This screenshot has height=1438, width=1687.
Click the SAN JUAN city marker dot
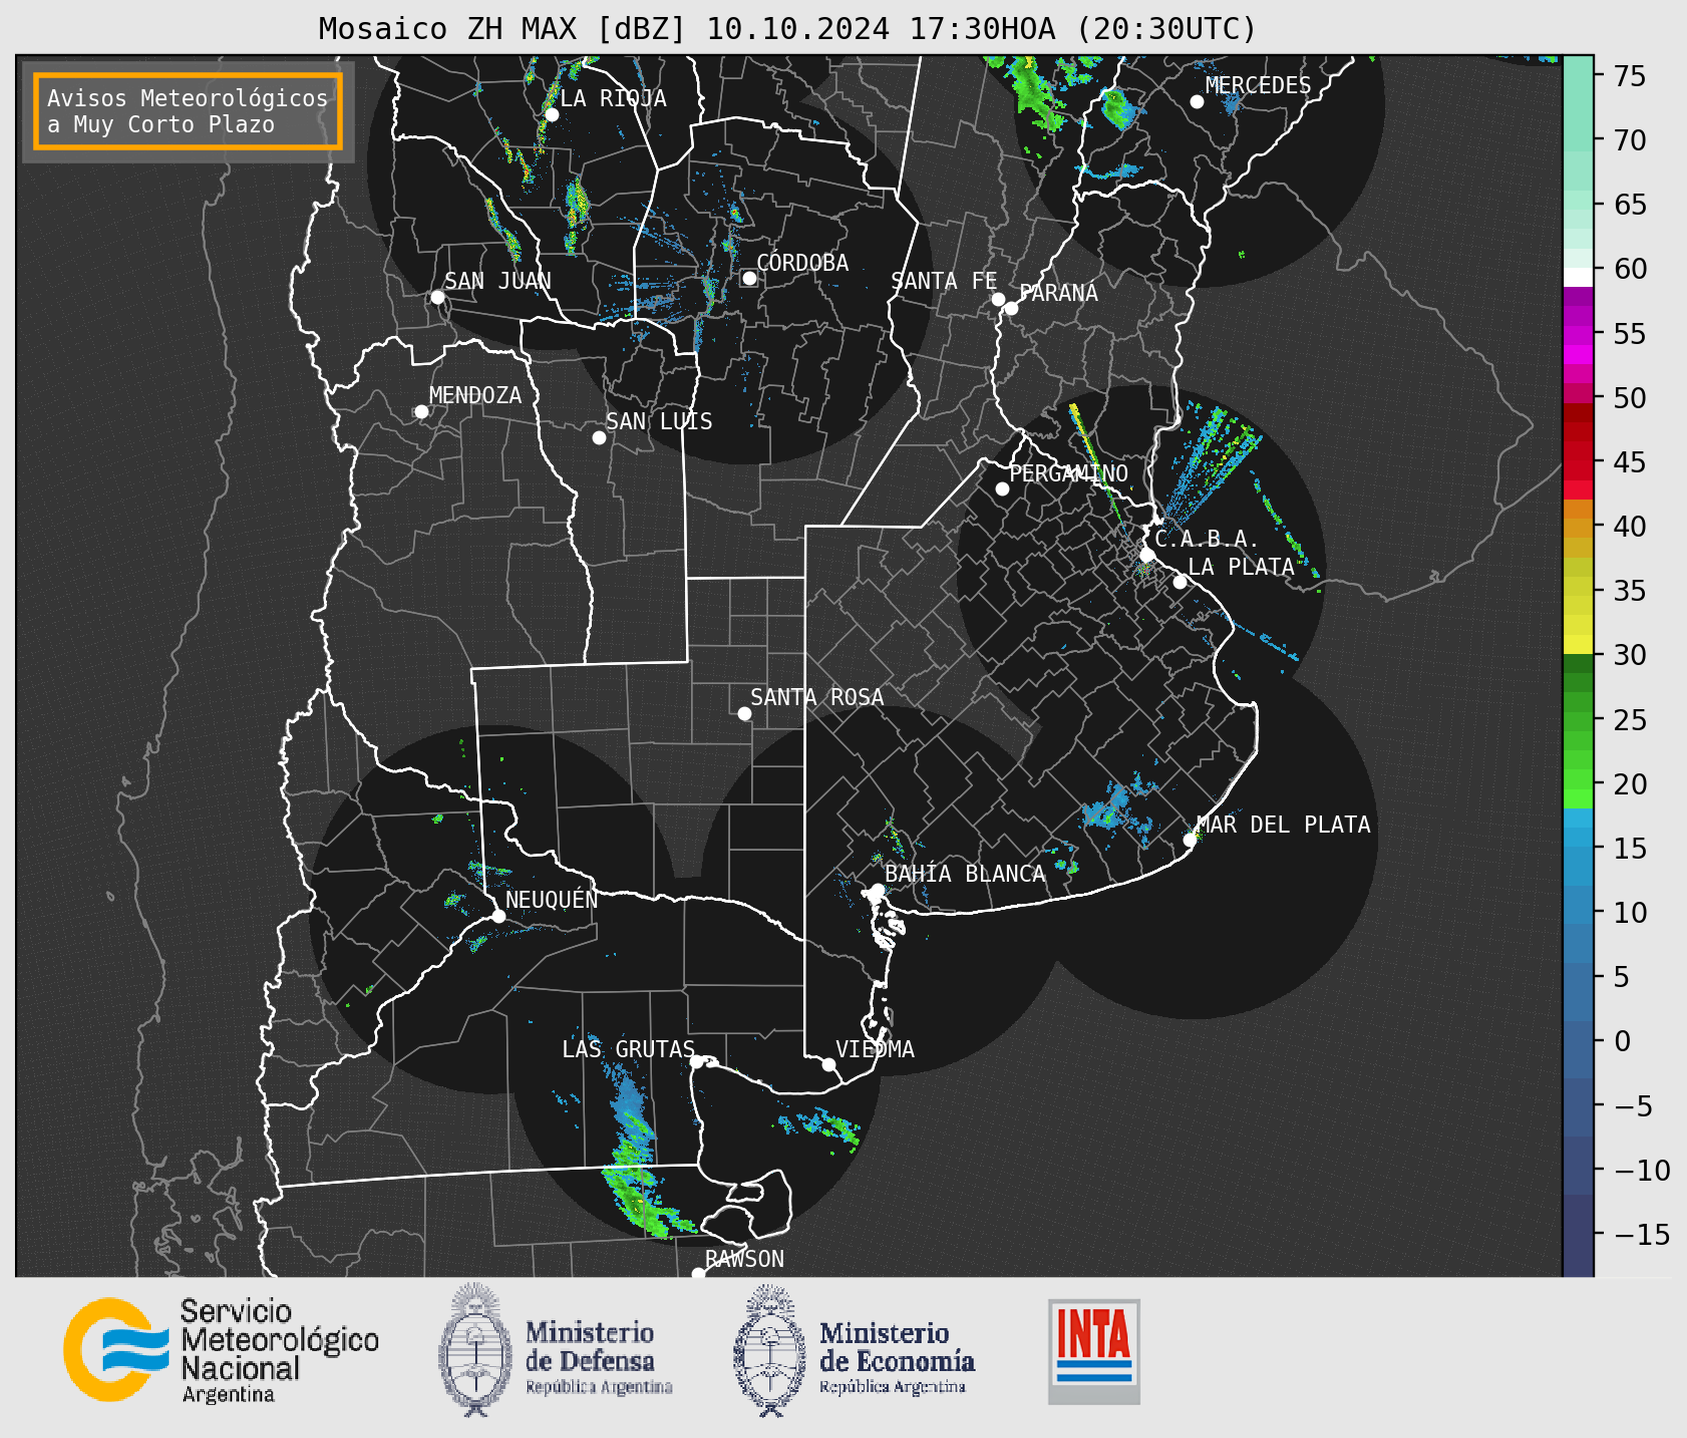click(437, 297)
